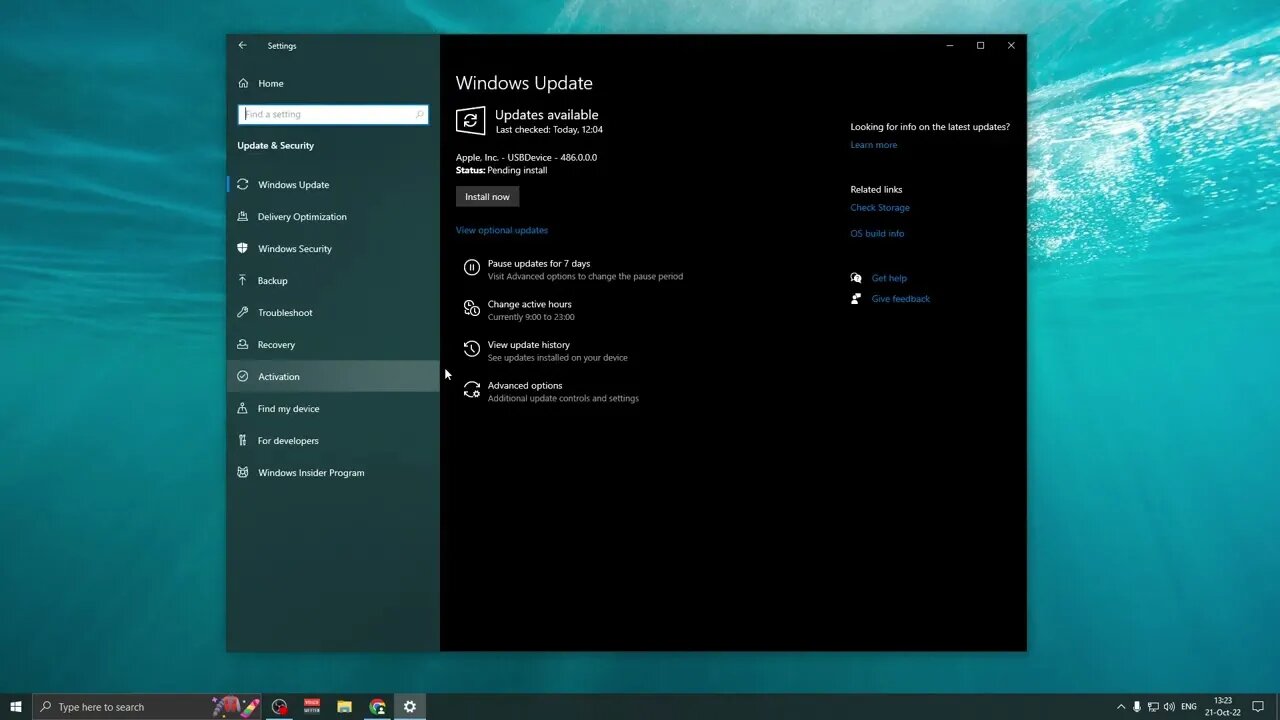The height and width of the screenshot is (720, 1280).
Task: Click the clock icon for active hours
Action: [472, 308]
